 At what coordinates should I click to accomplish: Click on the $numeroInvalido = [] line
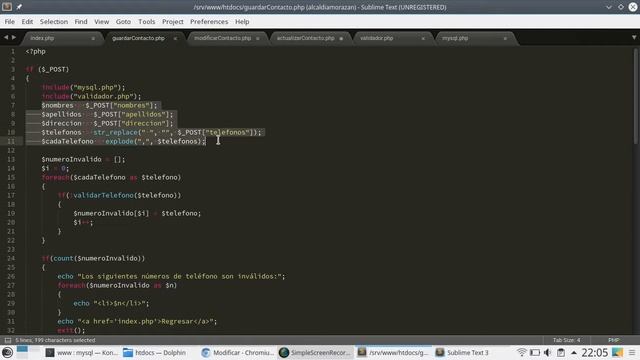click(83, 159)
